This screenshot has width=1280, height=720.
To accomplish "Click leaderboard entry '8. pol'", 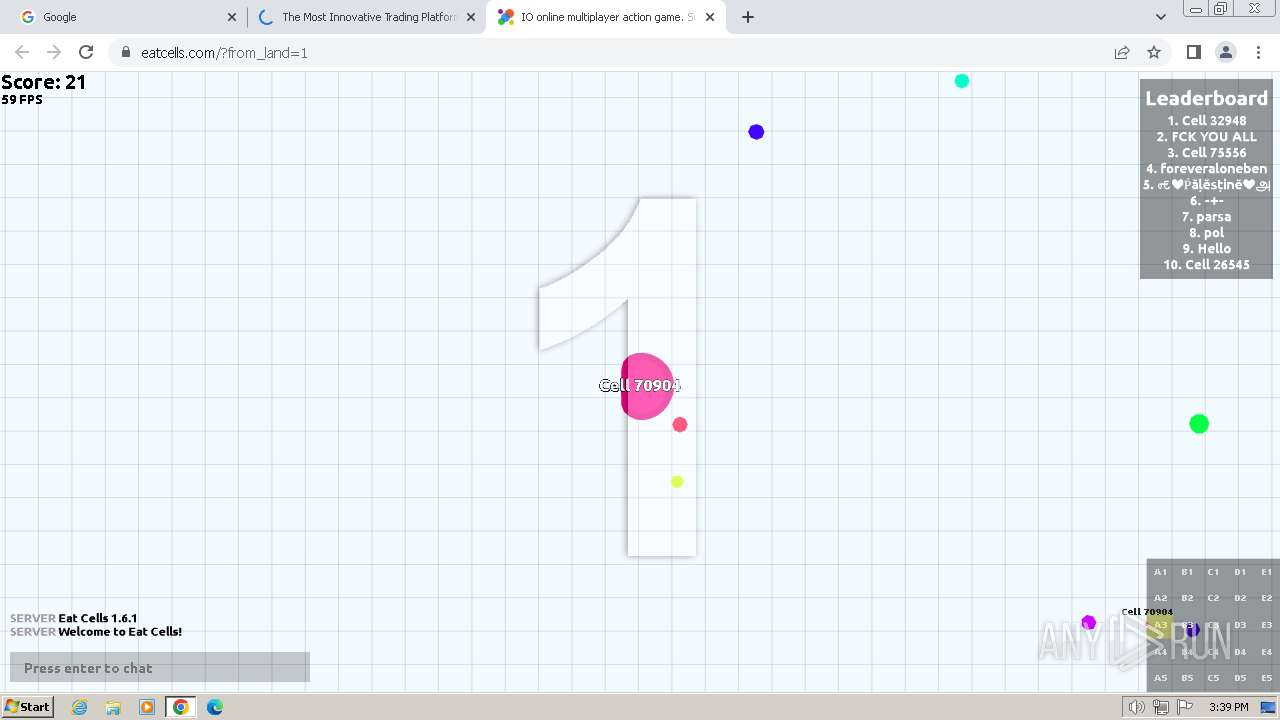I will 1206,233.
